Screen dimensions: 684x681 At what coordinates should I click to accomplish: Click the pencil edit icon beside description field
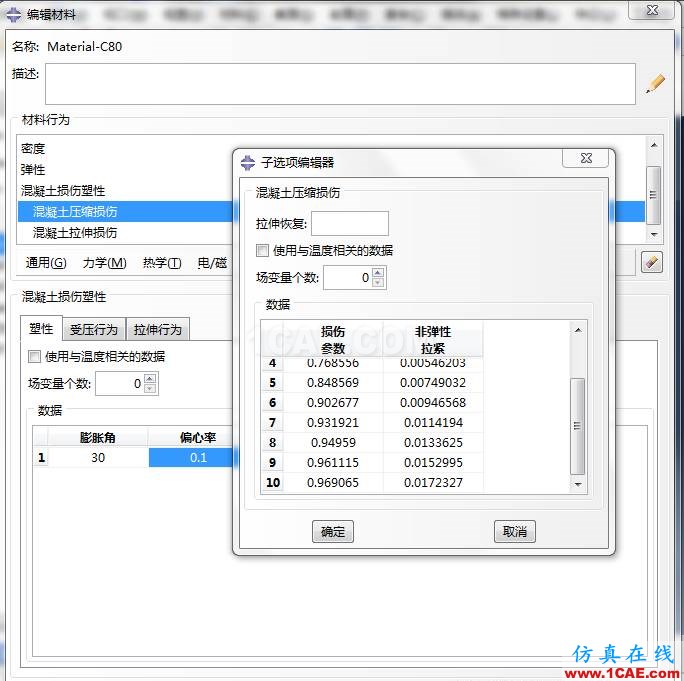point(655,83)
